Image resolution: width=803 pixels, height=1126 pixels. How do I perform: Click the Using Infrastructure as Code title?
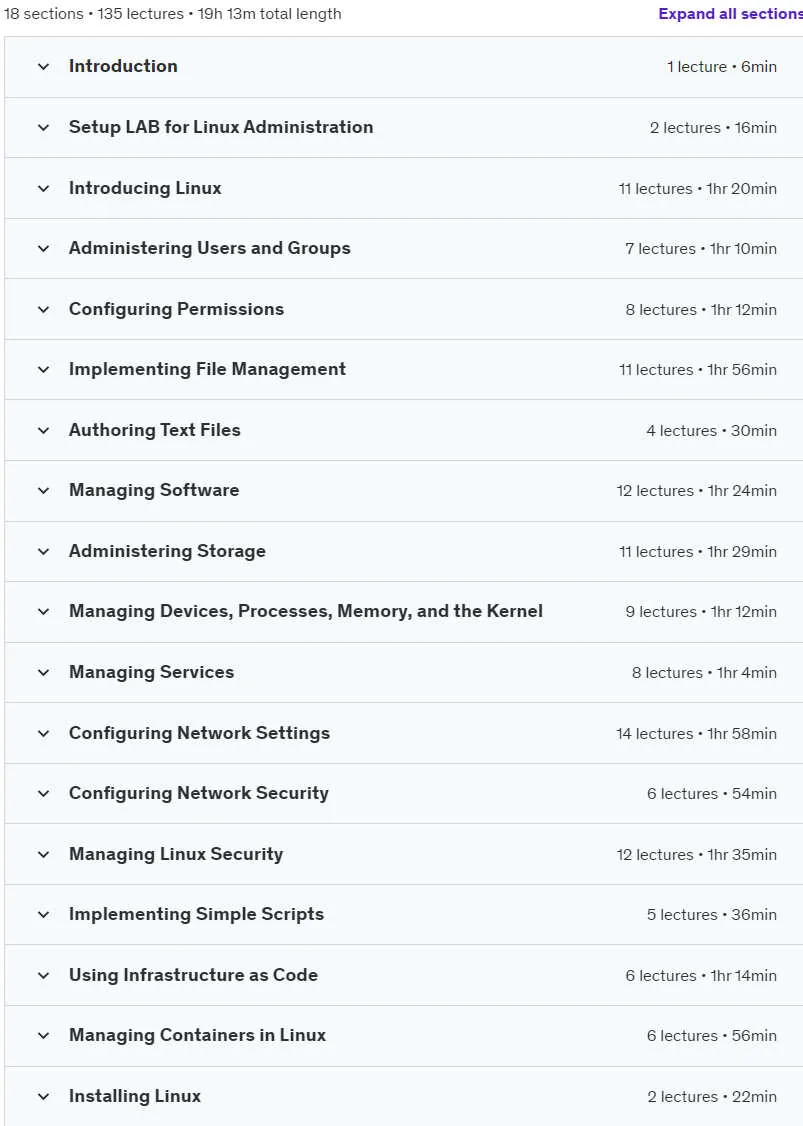(193, 975)
